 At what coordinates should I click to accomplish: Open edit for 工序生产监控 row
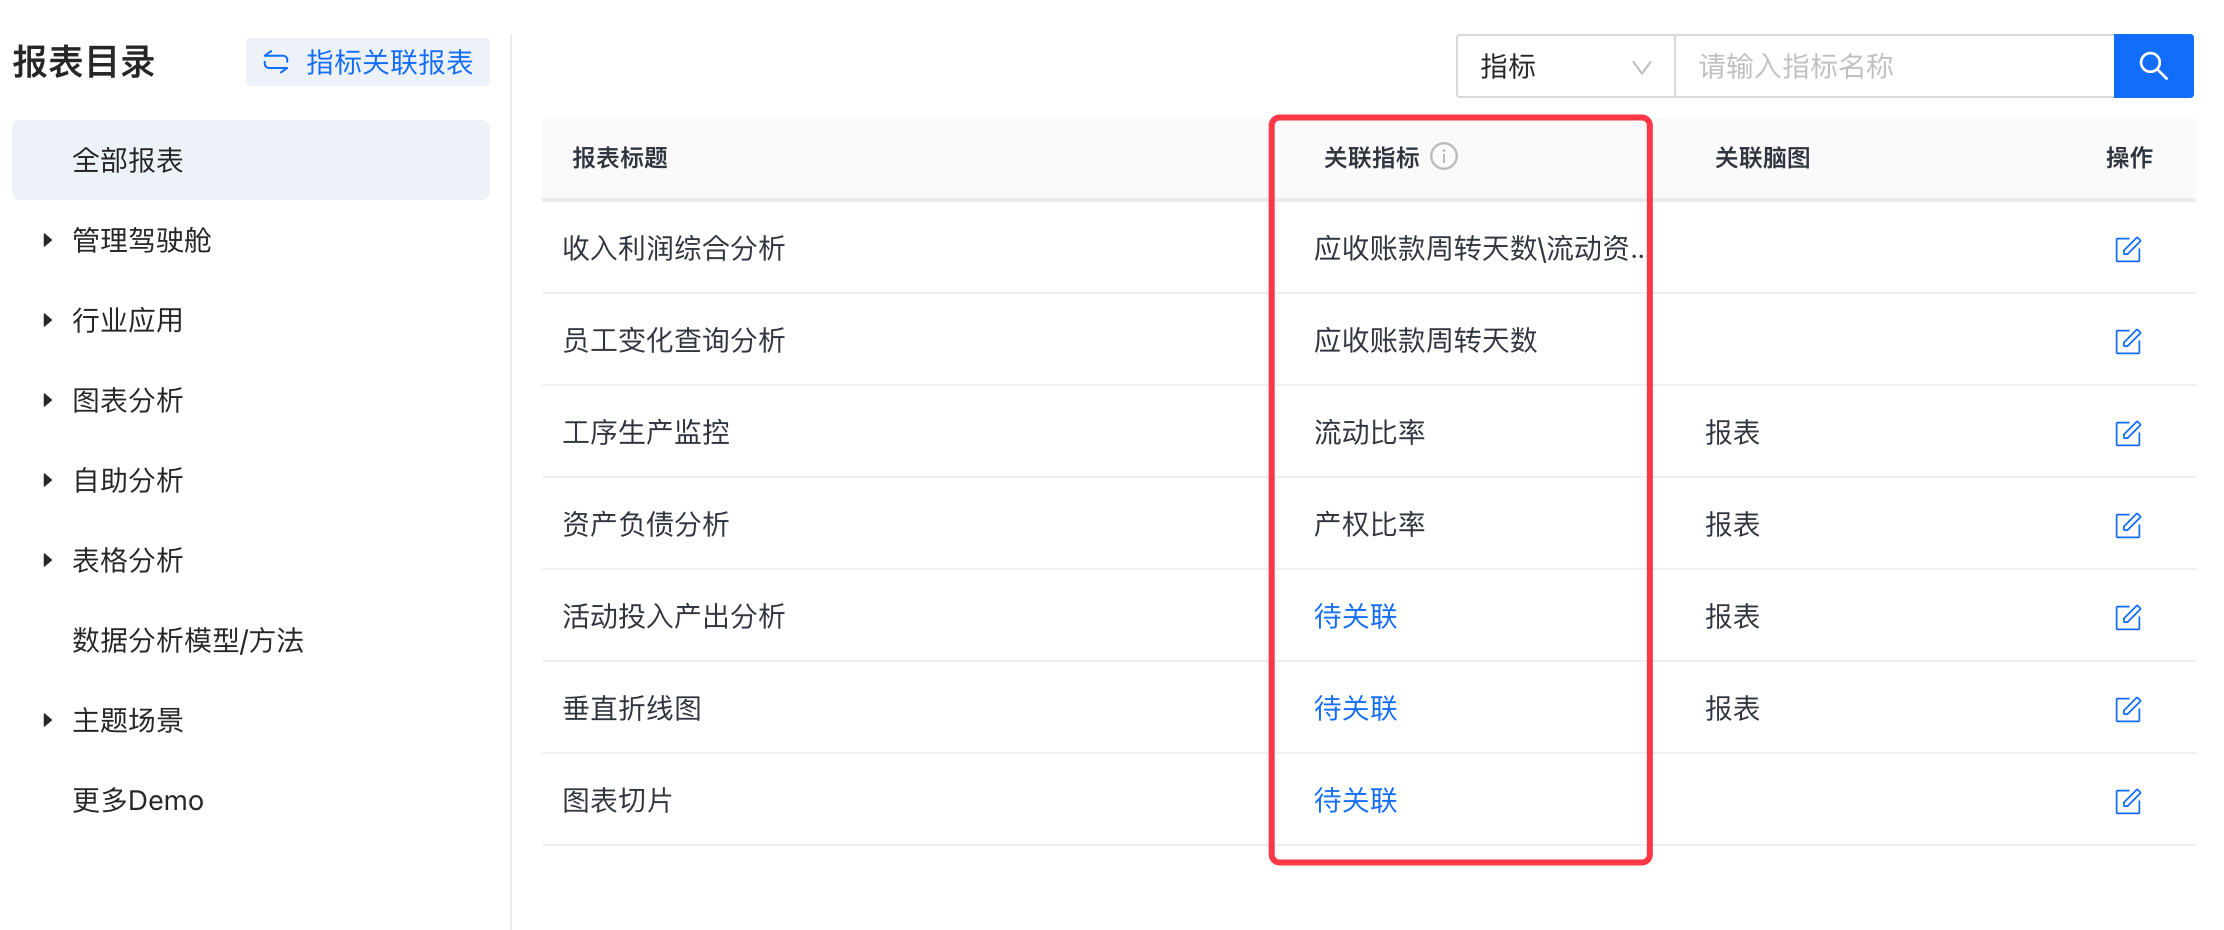(2127, 433)
